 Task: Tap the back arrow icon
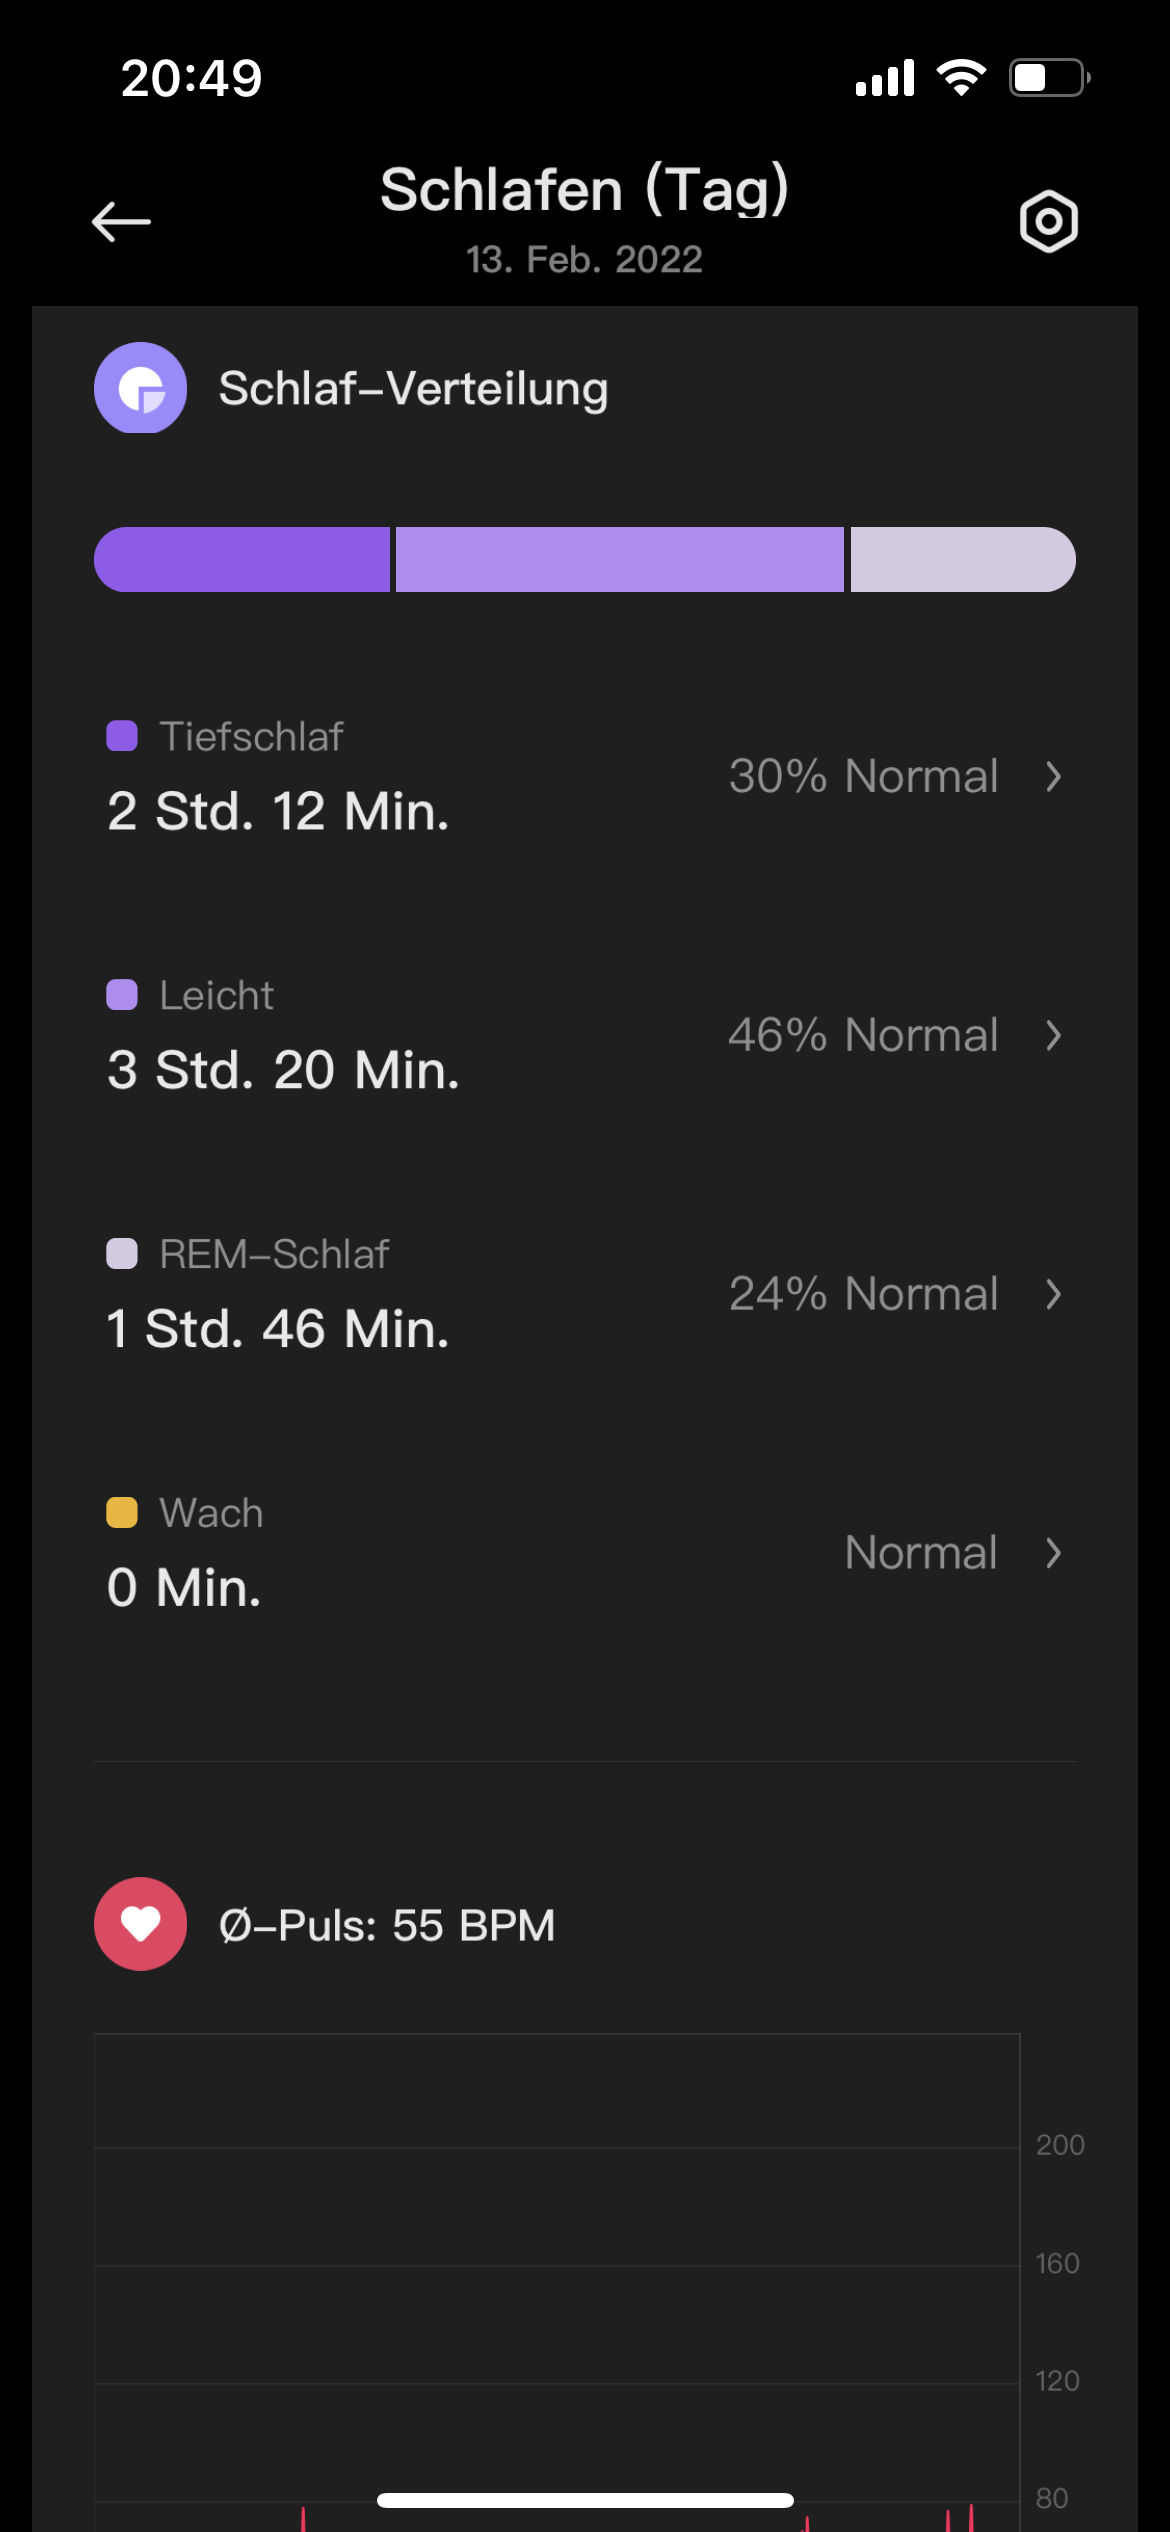tap(121, 221)
